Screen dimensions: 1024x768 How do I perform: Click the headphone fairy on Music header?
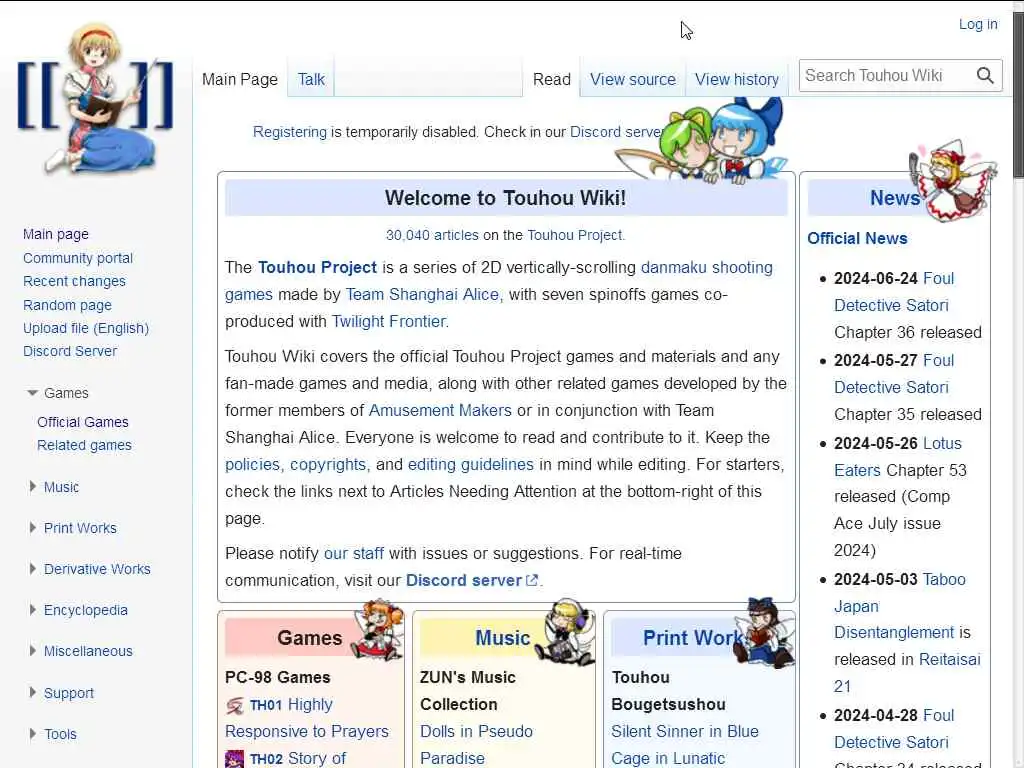click(x=566, y=632)
